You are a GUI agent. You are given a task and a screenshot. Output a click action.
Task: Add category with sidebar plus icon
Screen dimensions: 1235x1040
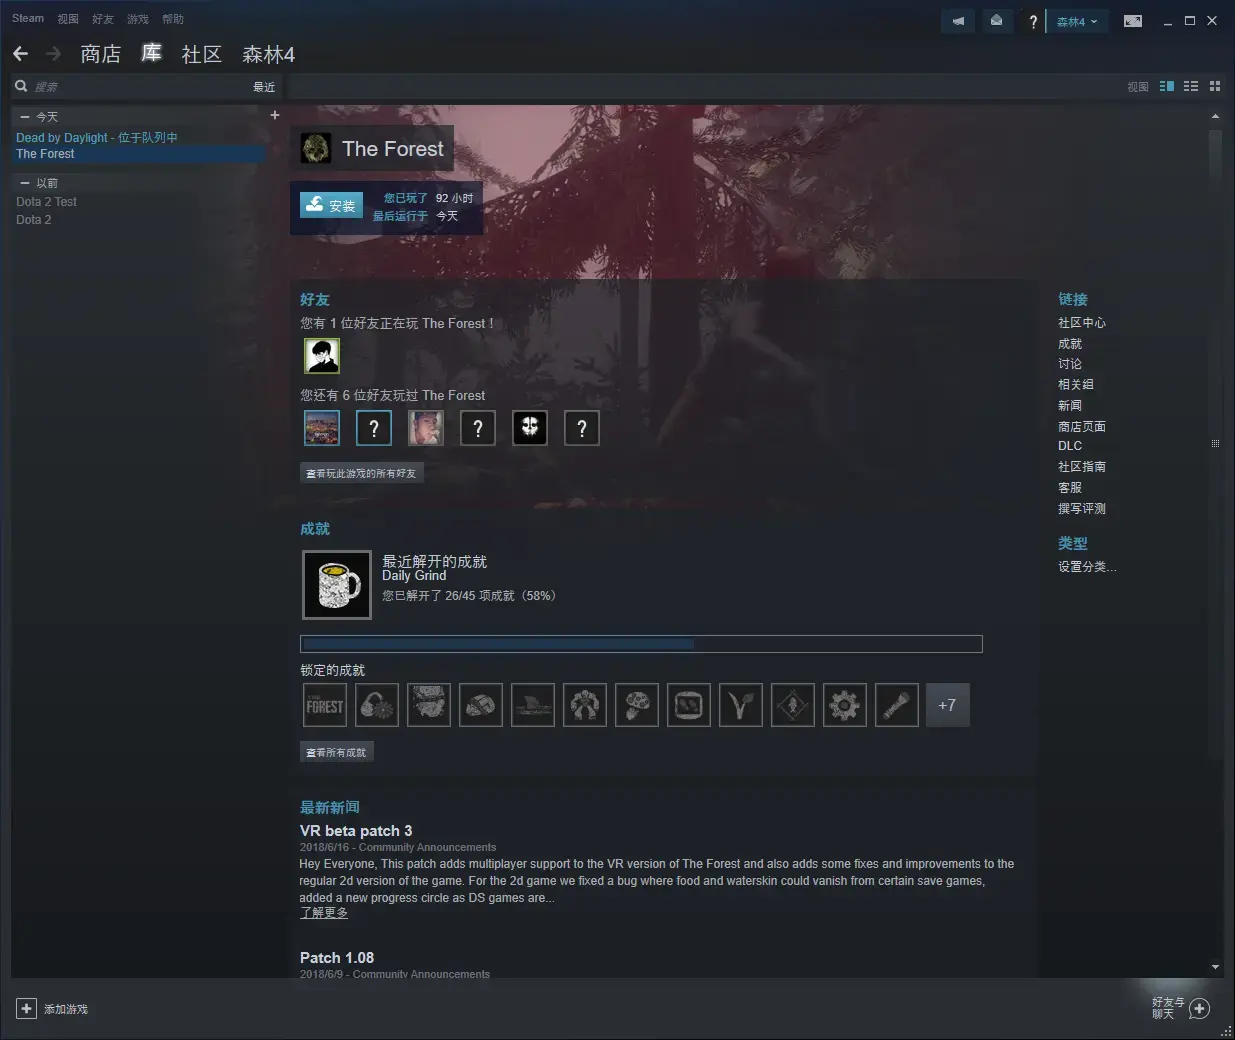tap(275, 115)
